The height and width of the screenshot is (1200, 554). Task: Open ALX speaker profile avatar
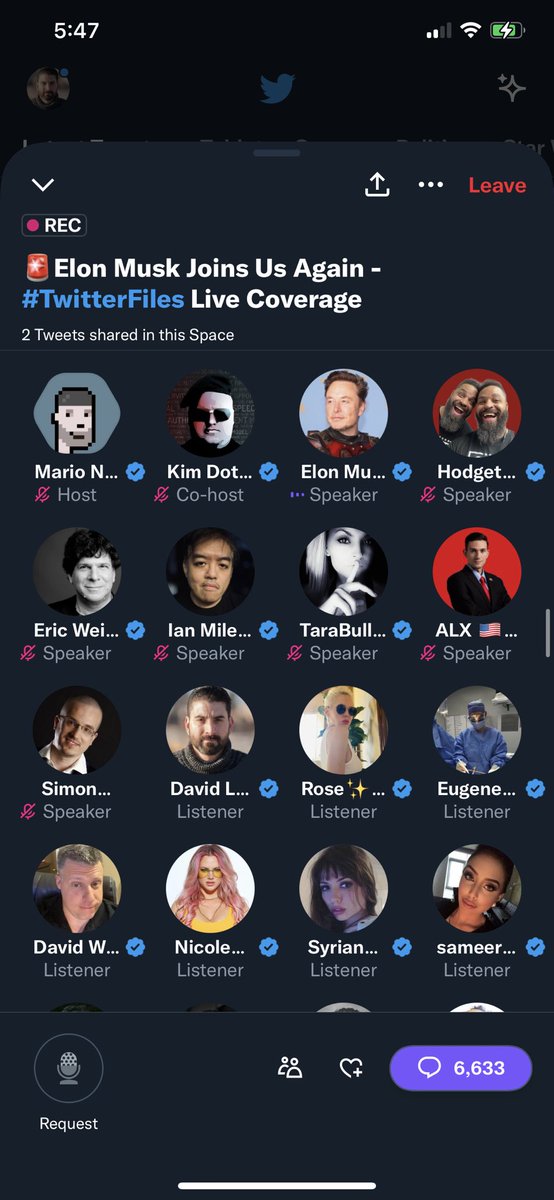click(477, 572)
